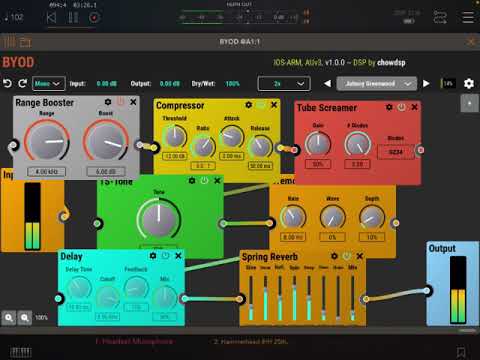
Task: Click the Spring Reverb Size slider
Action: (x=251, y=297)
